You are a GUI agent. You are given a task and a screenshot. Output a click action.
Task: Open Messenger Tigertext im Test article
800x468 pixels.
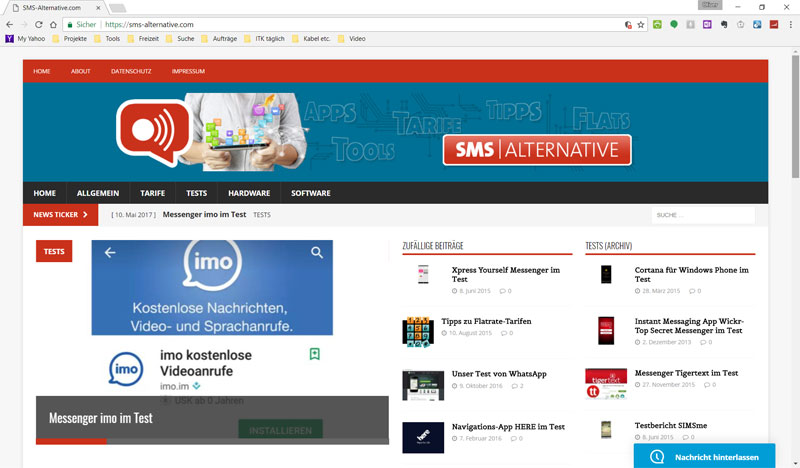tap(686, 373)
